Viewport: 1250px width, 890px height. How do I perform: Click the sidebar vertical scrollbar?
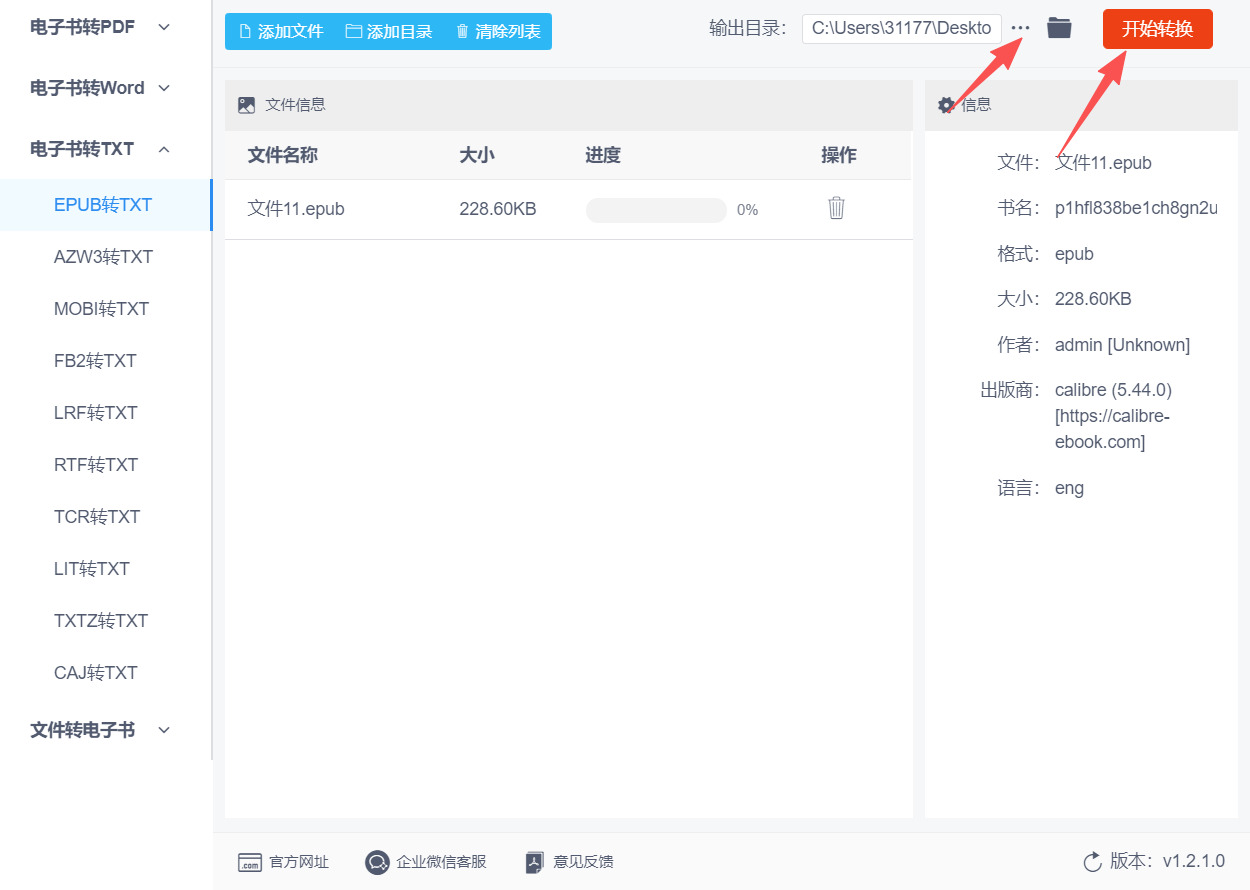211,380
